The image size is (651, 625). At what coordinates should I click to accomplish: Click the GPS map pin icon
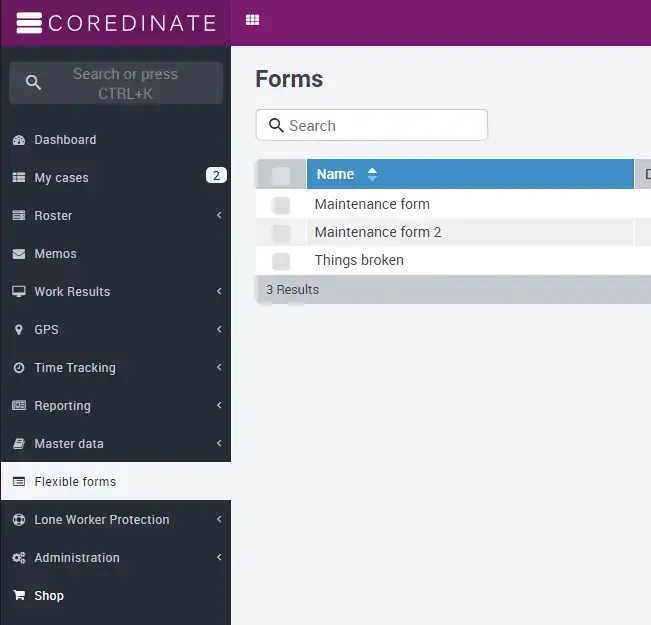19,330
